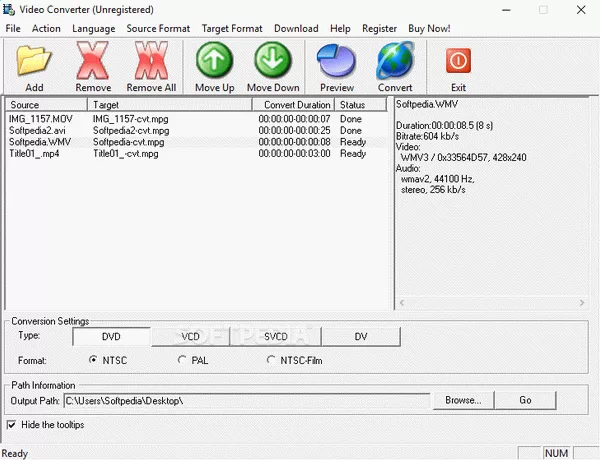Open the Buy Now! menu

tap(429, 29)
